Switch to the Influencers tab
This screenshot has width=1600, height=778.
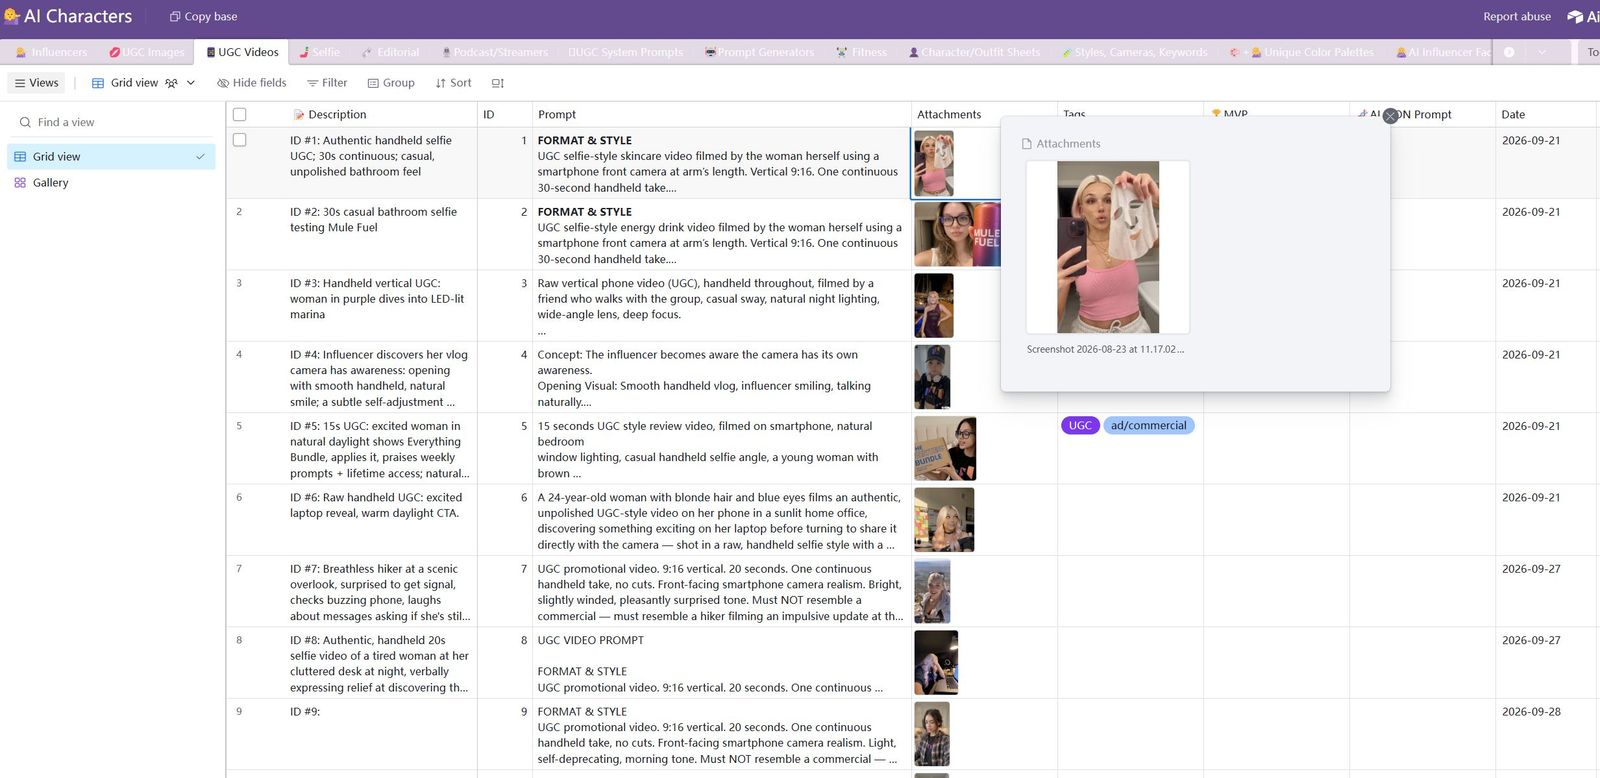click(x=53, y=52)
